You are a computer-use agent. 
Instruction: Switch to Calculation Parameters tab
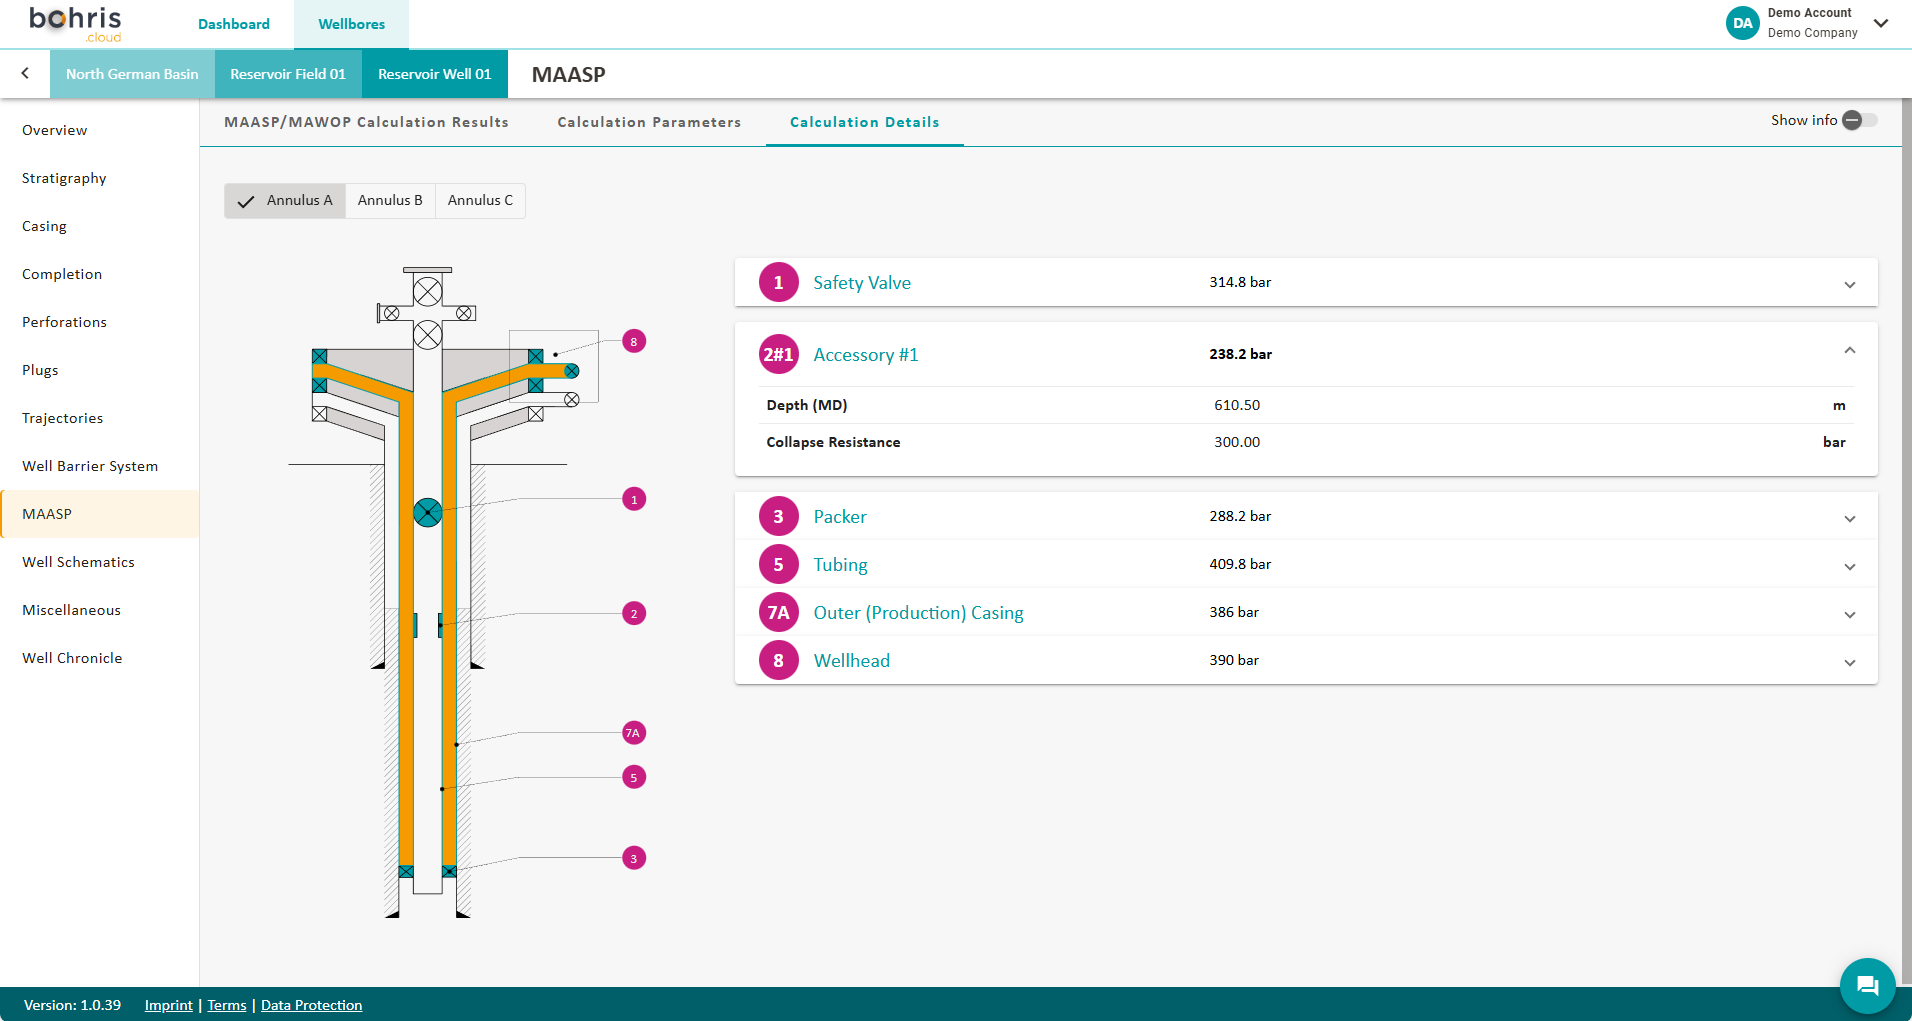click(x=649, y=122)
